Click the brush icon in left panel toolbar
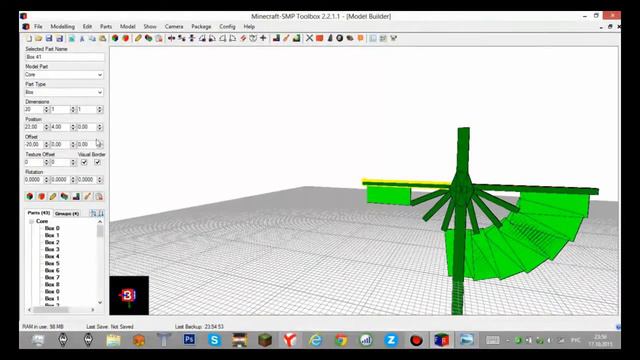 pyautogui.click(x=87, y=197)
